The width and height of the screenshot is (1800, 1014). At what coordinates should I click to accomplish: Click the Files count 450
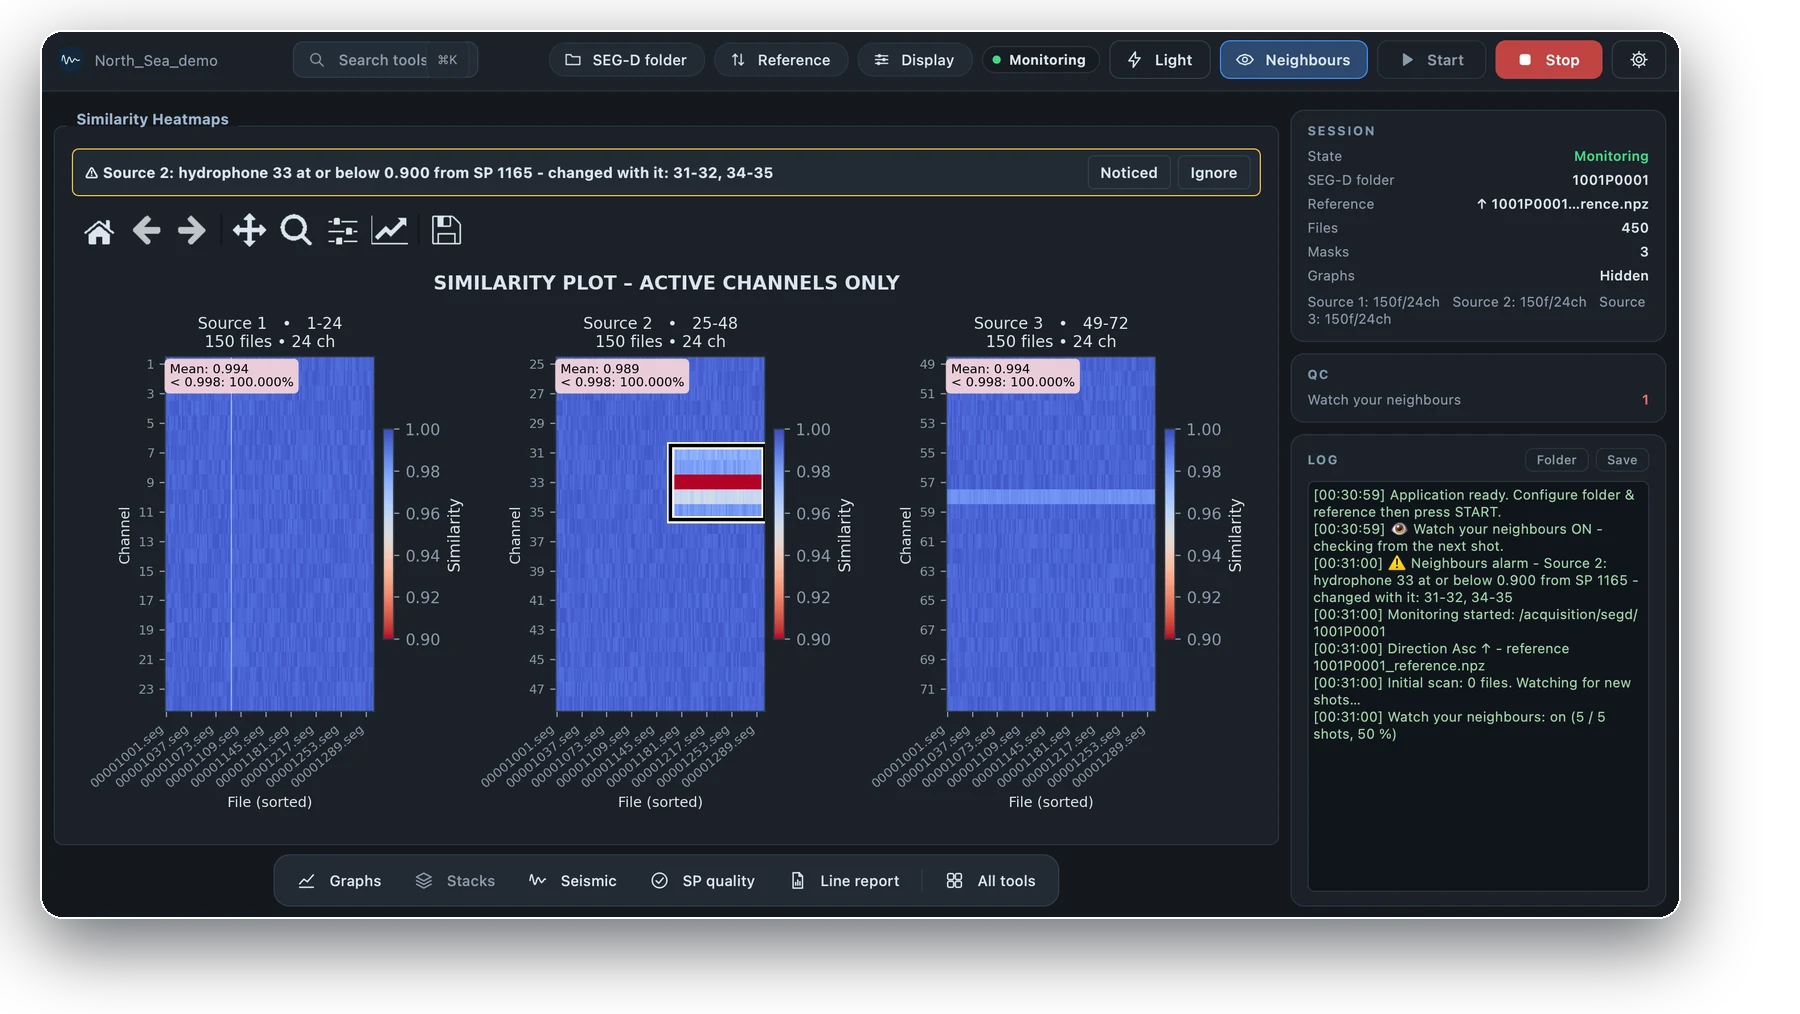[x=1634, y=228]
